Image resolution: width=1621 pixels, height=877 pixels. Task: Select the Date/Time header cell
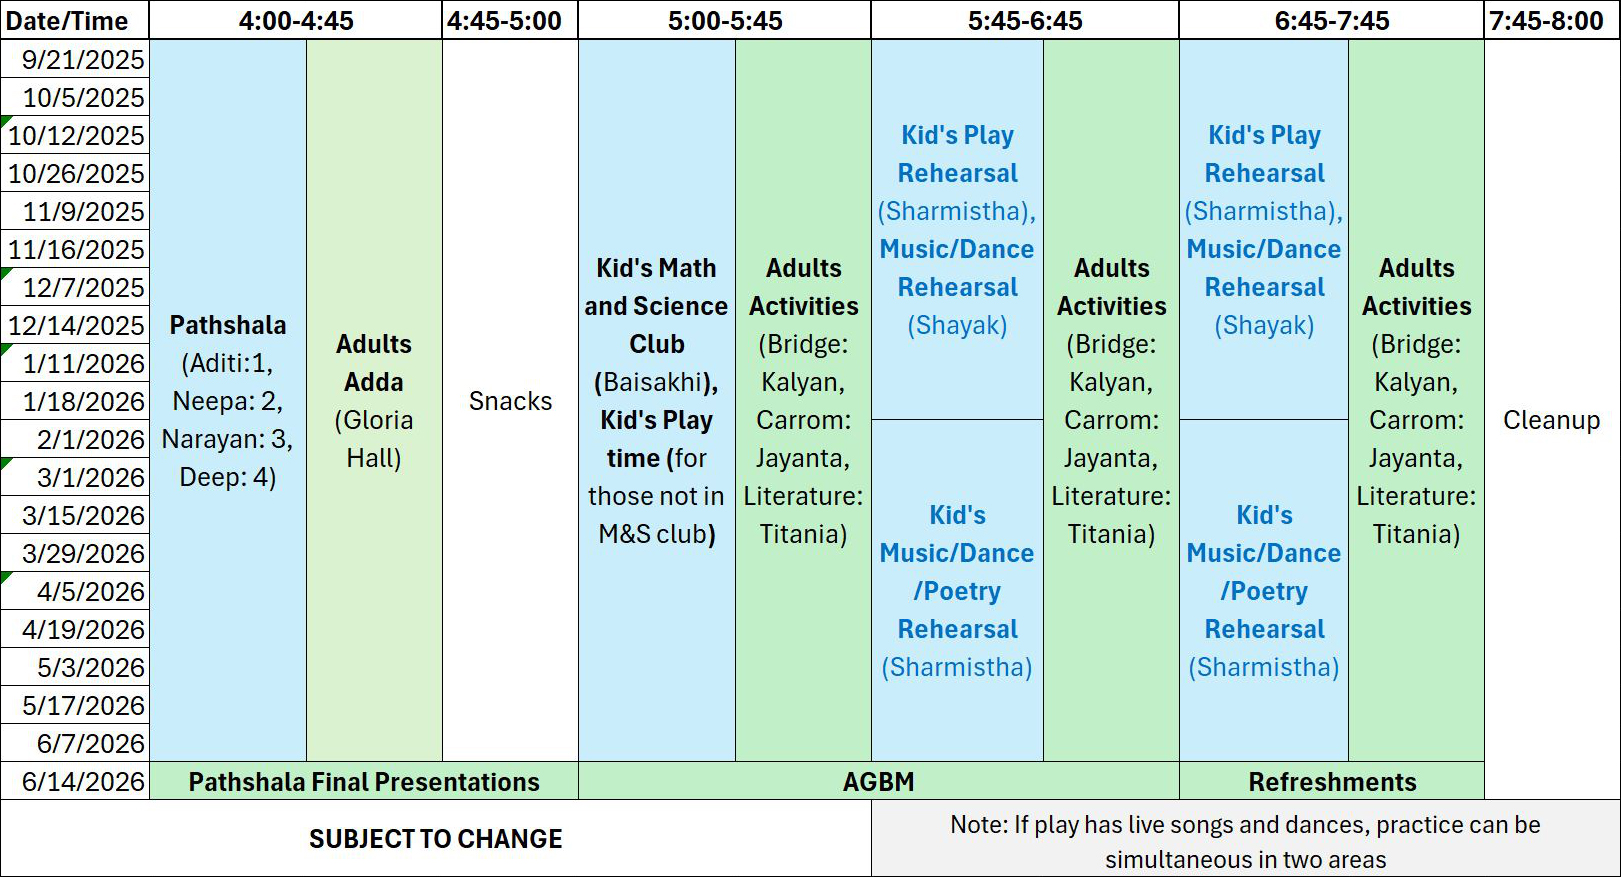pyautogui.click(x=75, y=20)
